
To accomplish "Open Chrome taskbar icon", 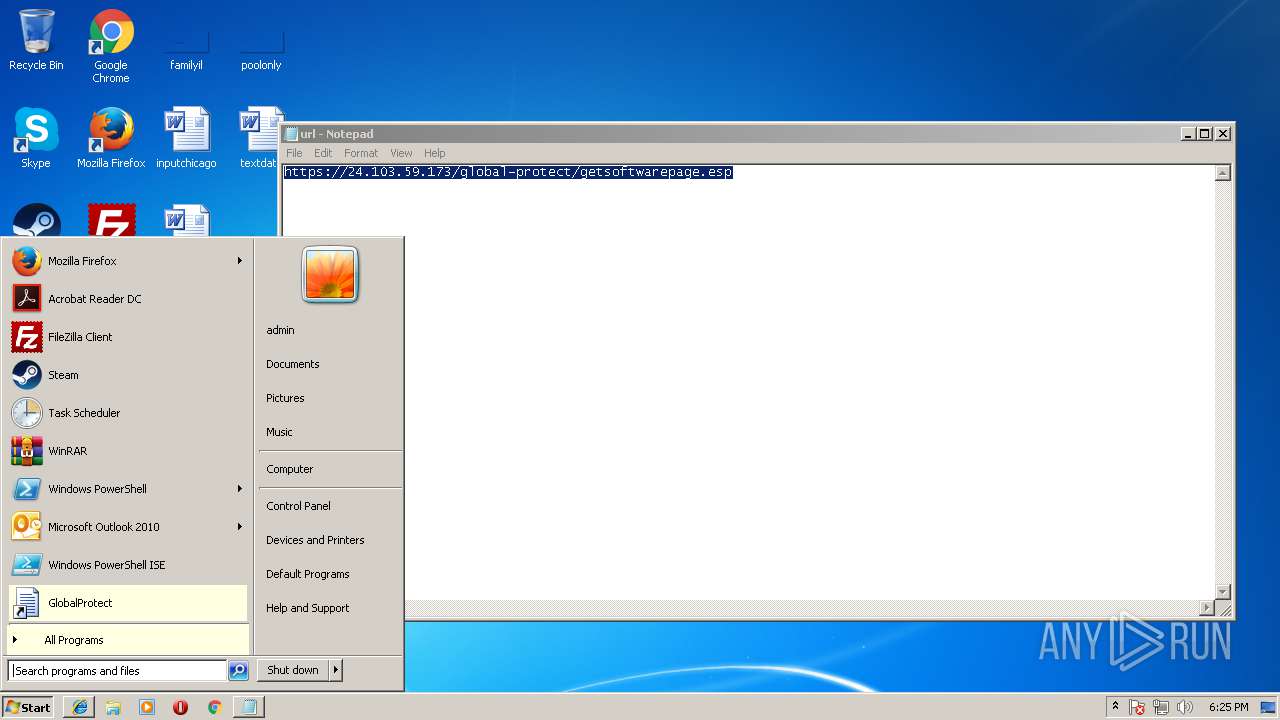I will (214, 707).
